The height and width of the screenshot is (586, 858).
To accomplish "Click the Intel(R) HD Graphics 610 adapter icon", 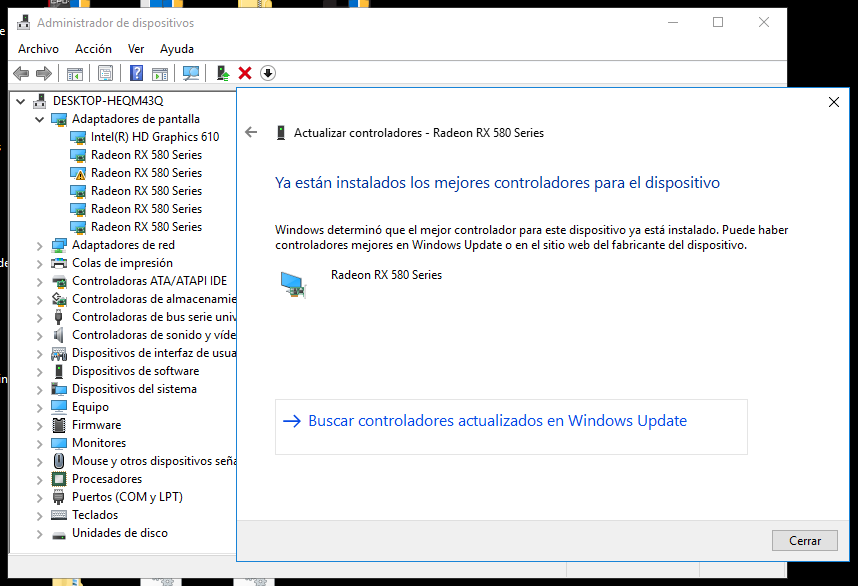I will pyautogui.click(x=78, y=137).
